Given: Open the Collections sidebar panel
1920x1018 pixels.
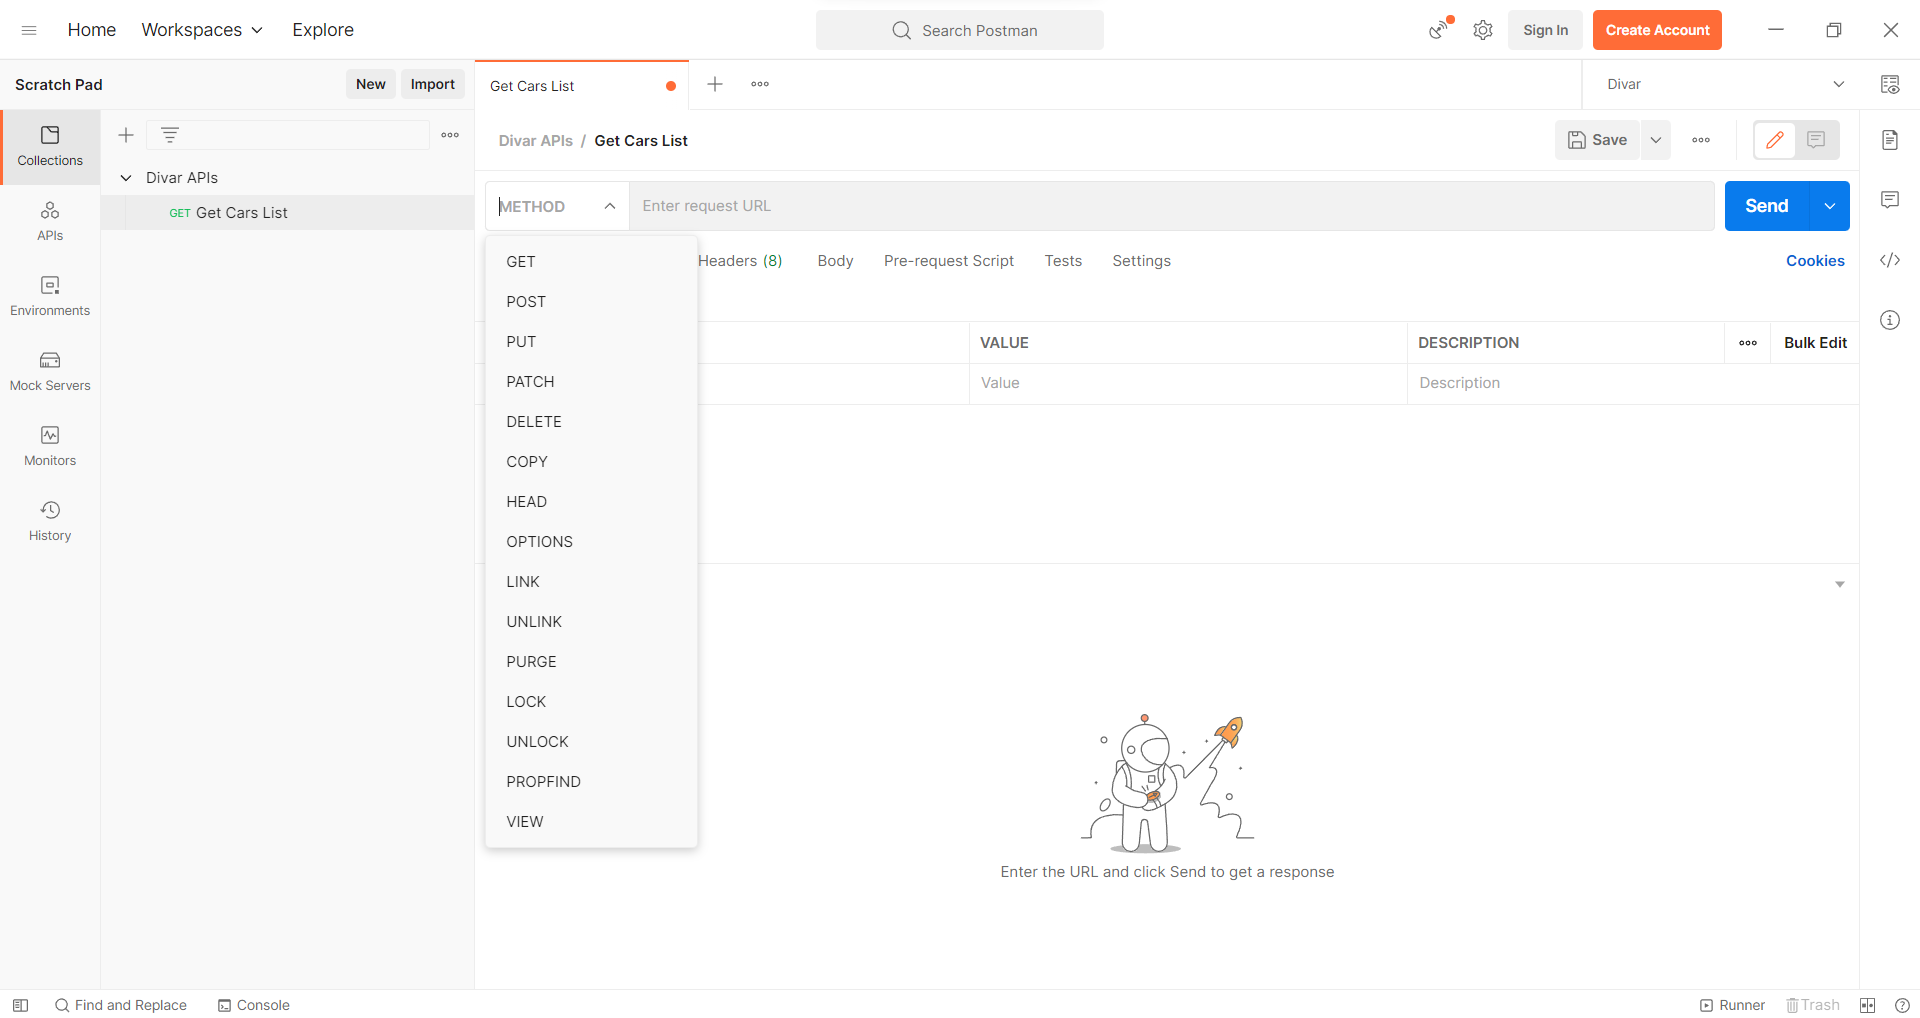Looking at the screenshot, I should (50, 147).
